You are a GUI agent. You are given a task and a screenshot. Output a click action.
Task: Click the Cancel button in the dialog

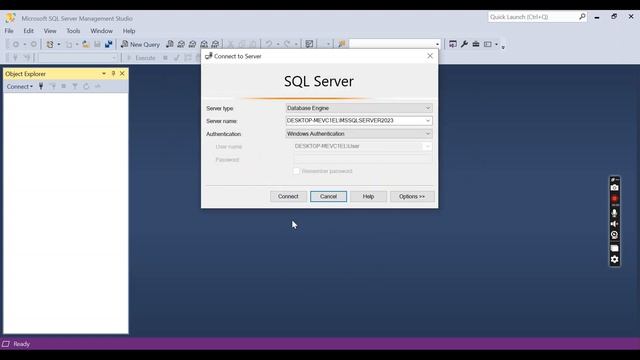(328, 196)
